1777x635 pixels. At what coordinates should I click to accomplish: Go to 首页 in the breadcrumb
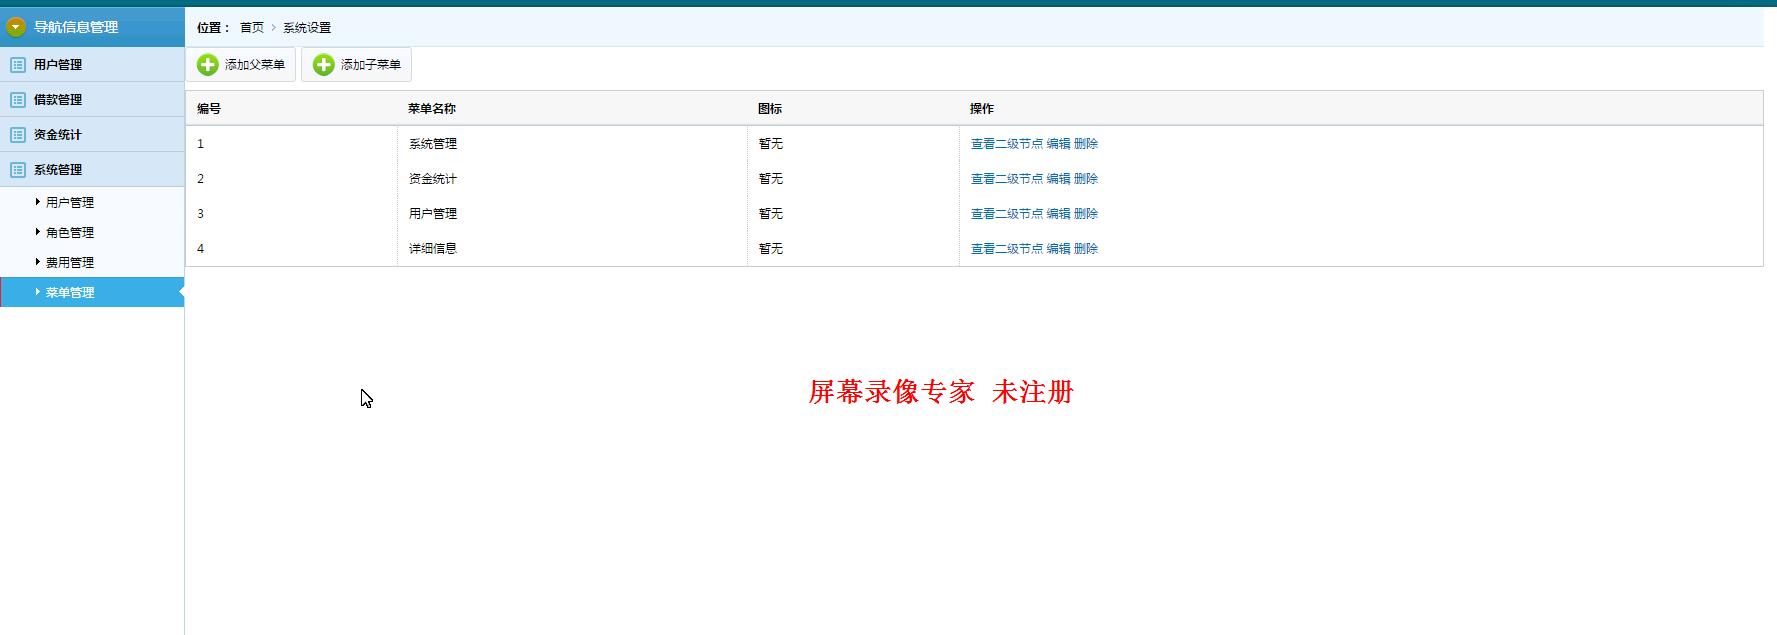point(252,28)
